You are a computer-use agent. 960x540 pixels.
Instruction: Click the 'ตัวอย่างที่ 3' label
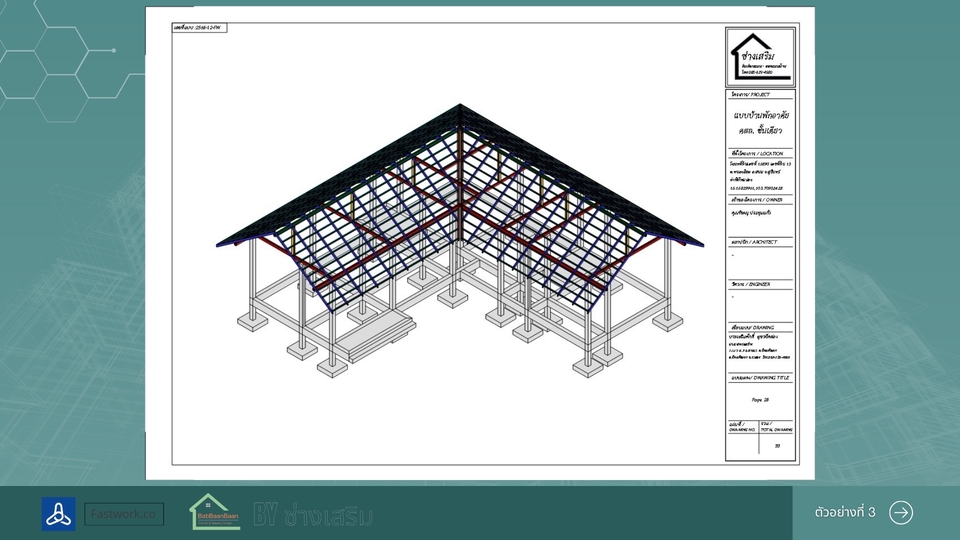pos(845,513)
